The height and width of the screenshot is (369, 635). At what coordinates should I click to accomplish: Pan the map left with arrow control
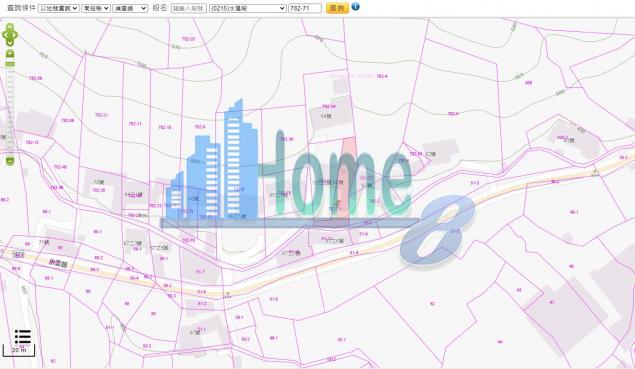[4, 35]
